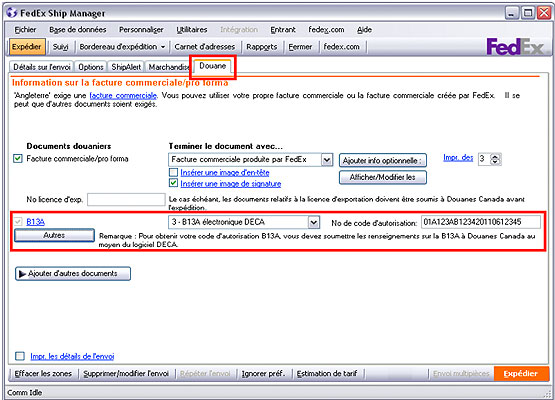Uncheck Insérer une image de signature checkbox
The width and height of the screenshot is (555, 400).
point(173,183)
